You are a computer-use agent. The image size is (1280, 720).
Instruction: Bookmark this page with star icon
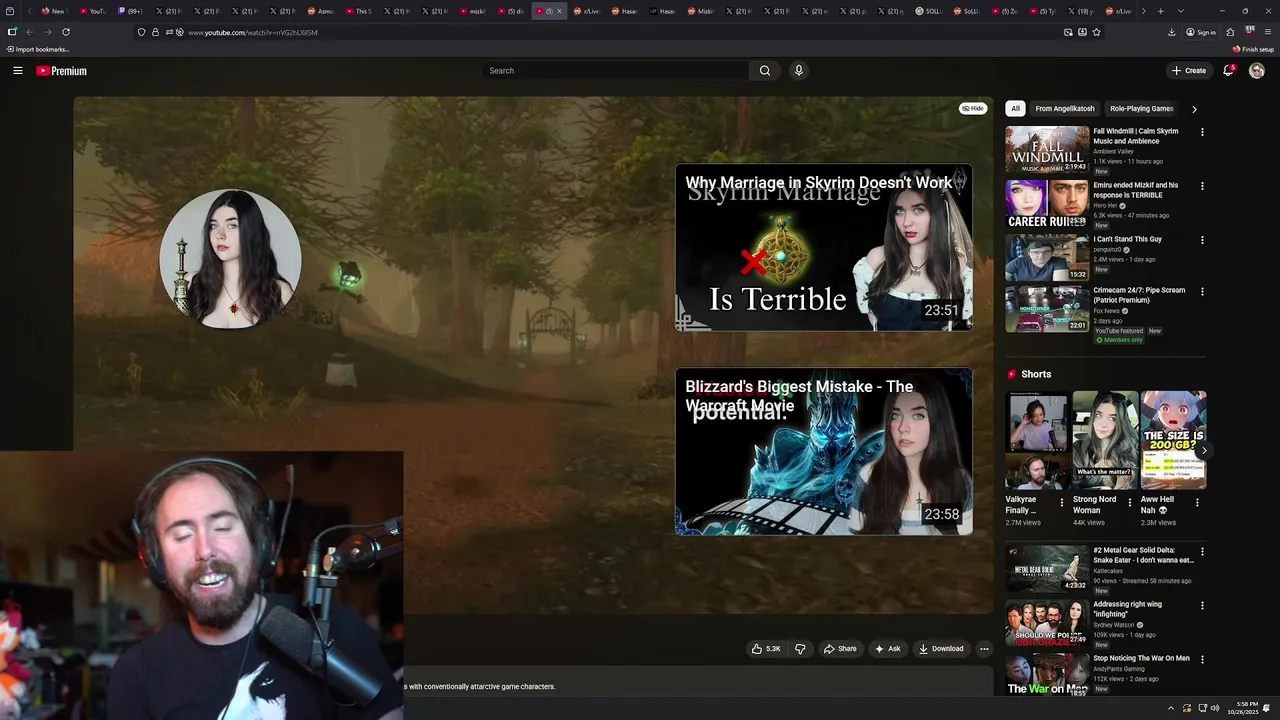(1096, 32)
